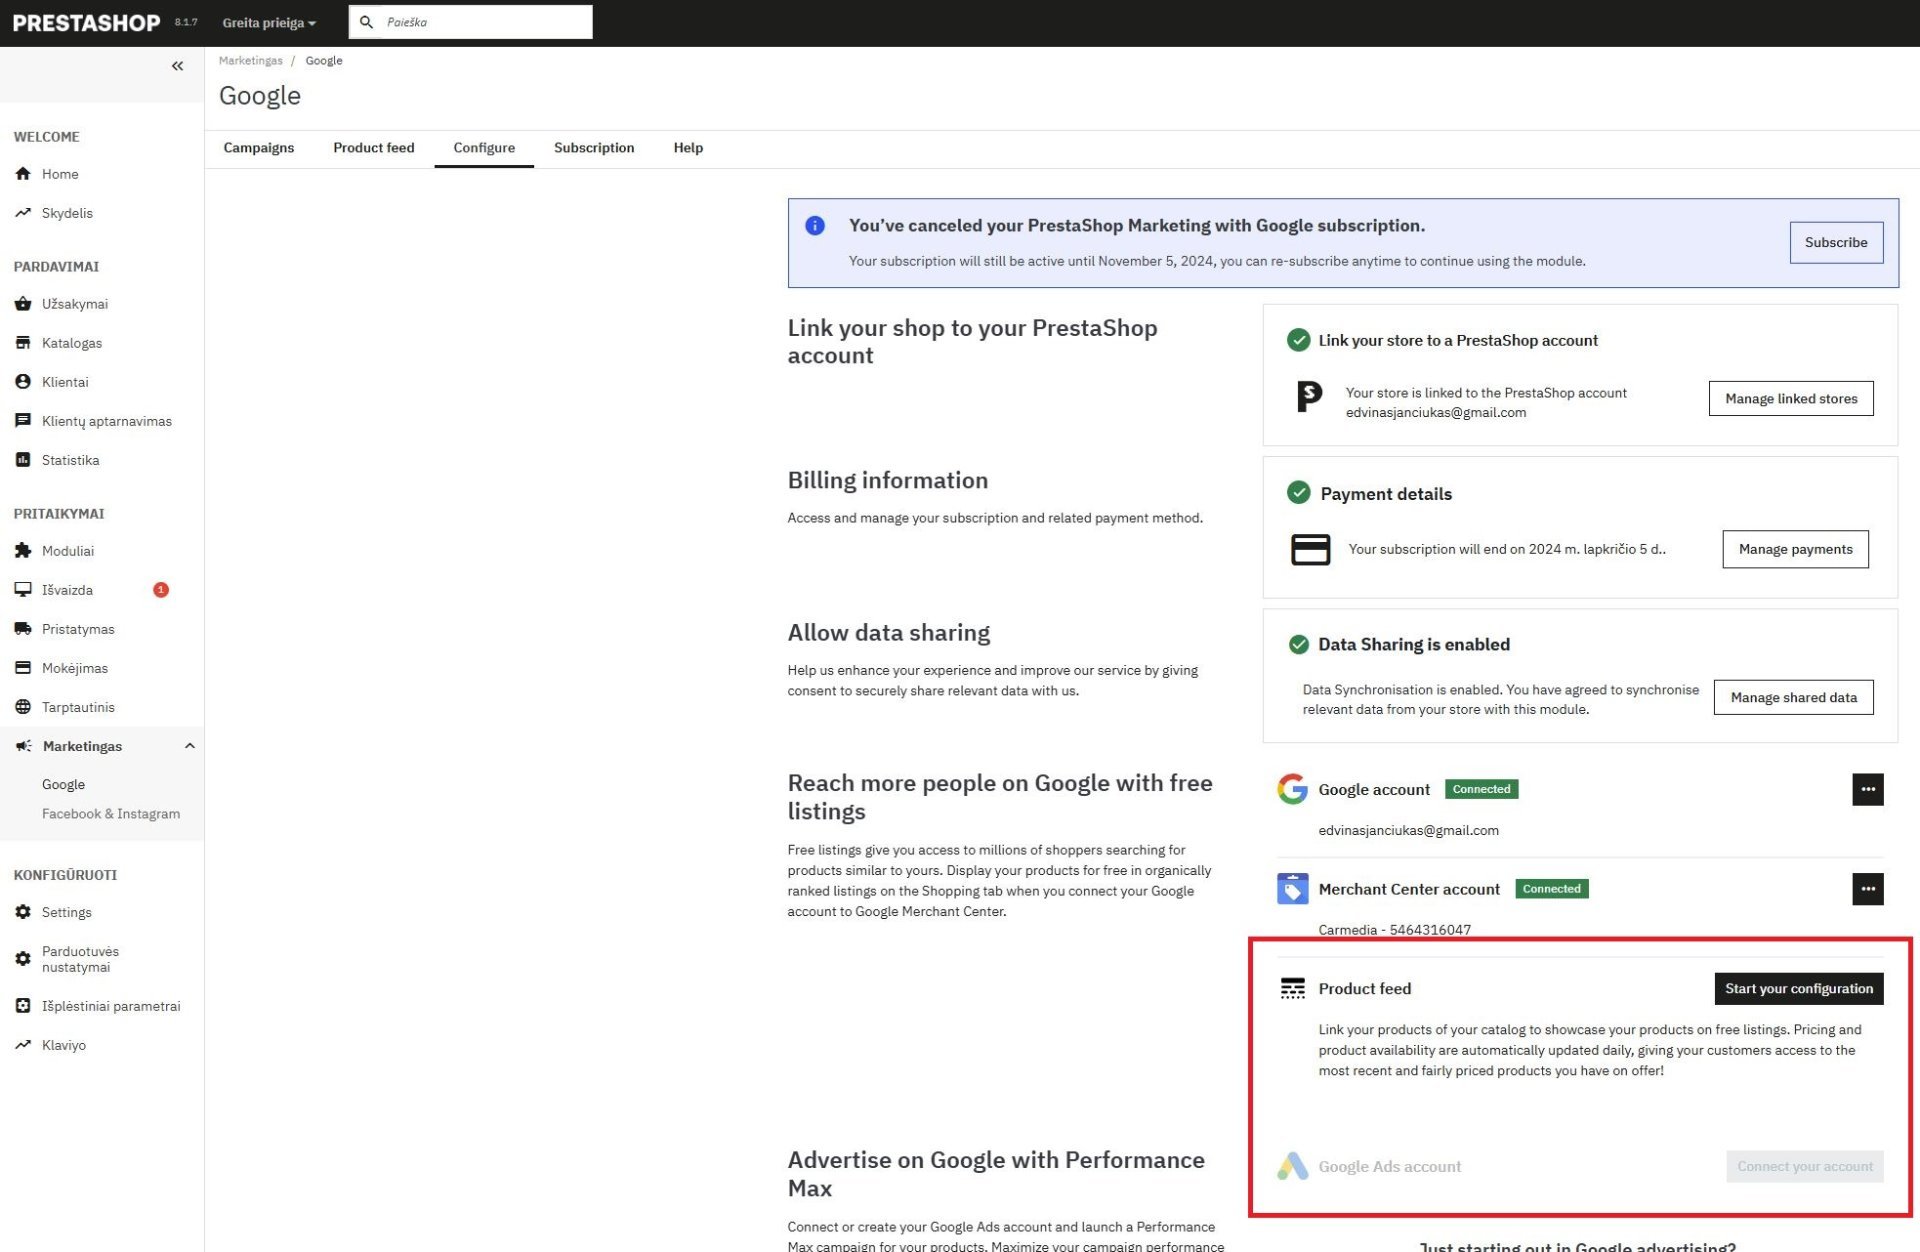
Task: Click the search magnifier icon
Action: [366, 22]
